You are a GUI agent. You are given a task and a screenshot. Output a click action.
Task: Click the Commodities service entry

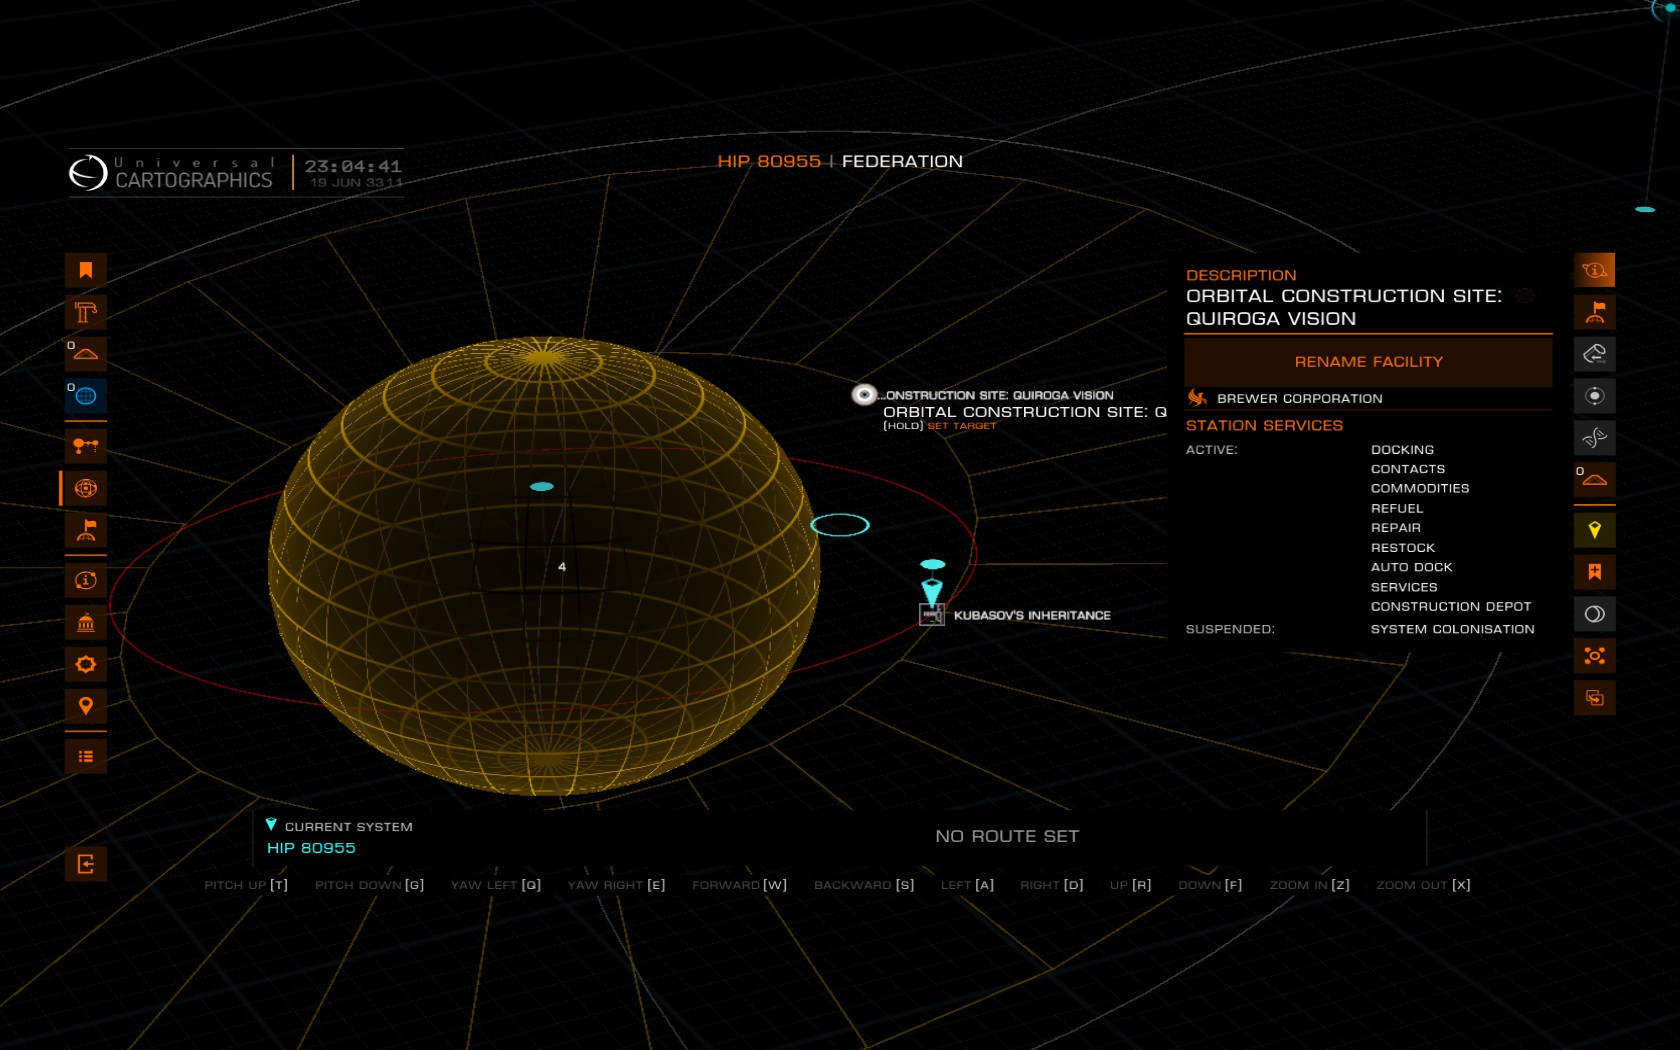1420,489
